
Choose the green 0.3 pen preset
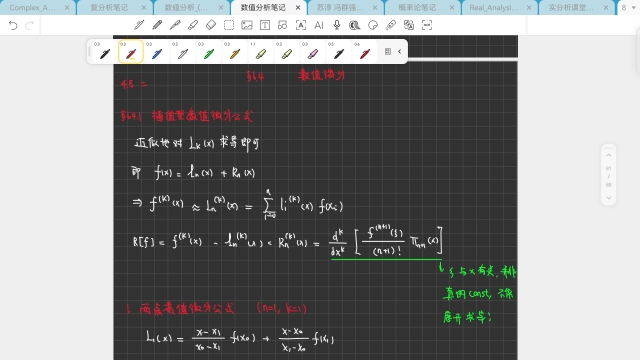pos(209,52)
